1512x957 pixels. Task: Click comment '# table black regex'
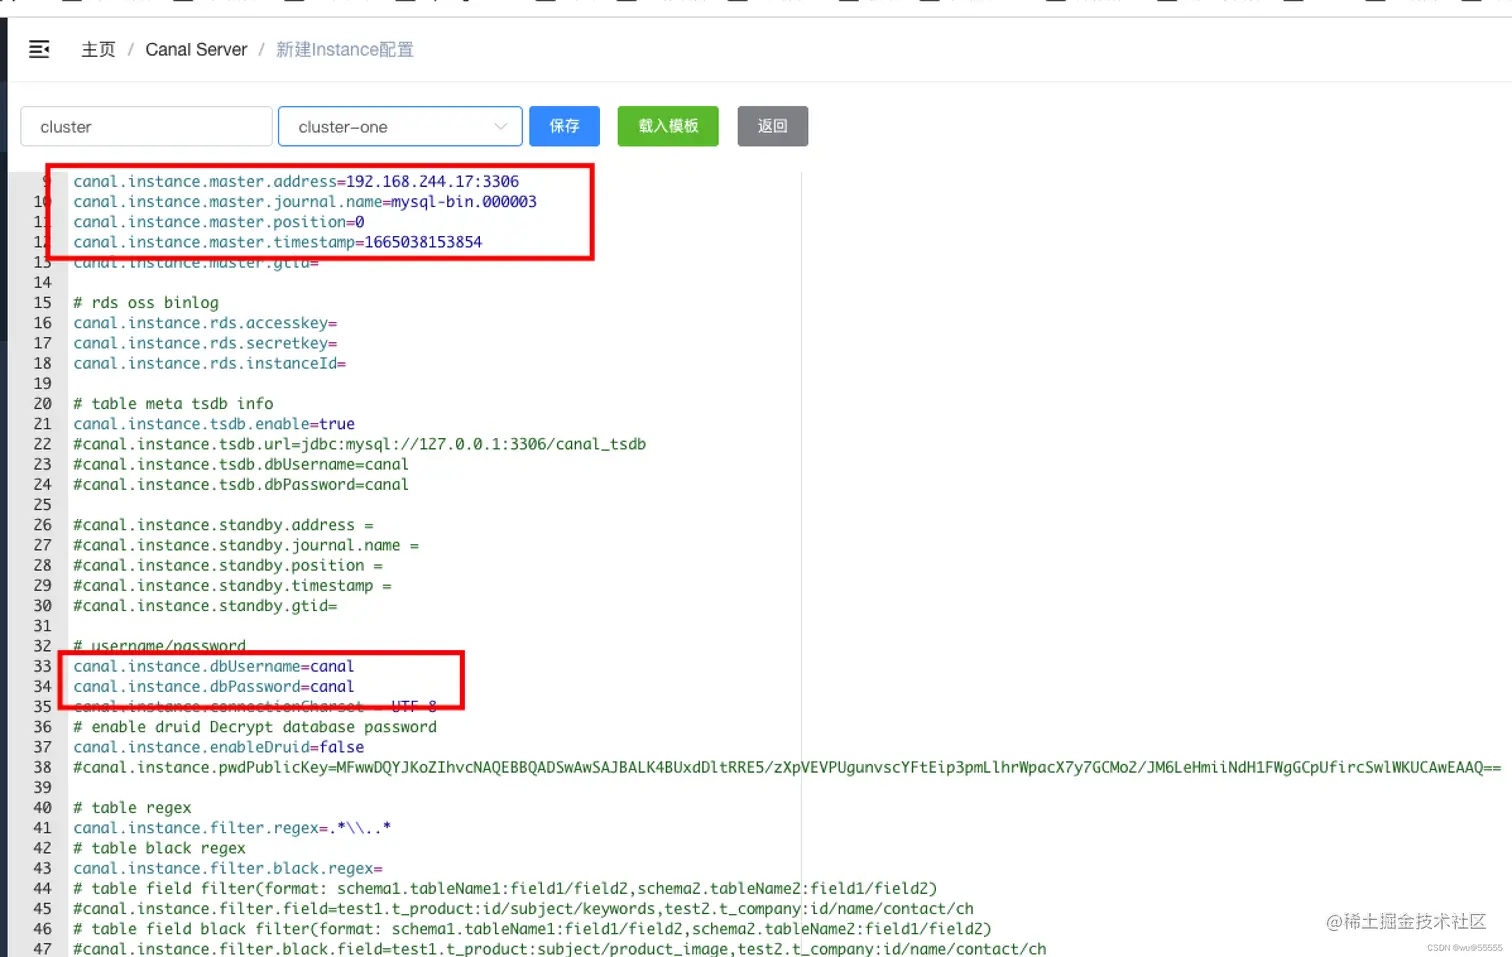(159, 848)
